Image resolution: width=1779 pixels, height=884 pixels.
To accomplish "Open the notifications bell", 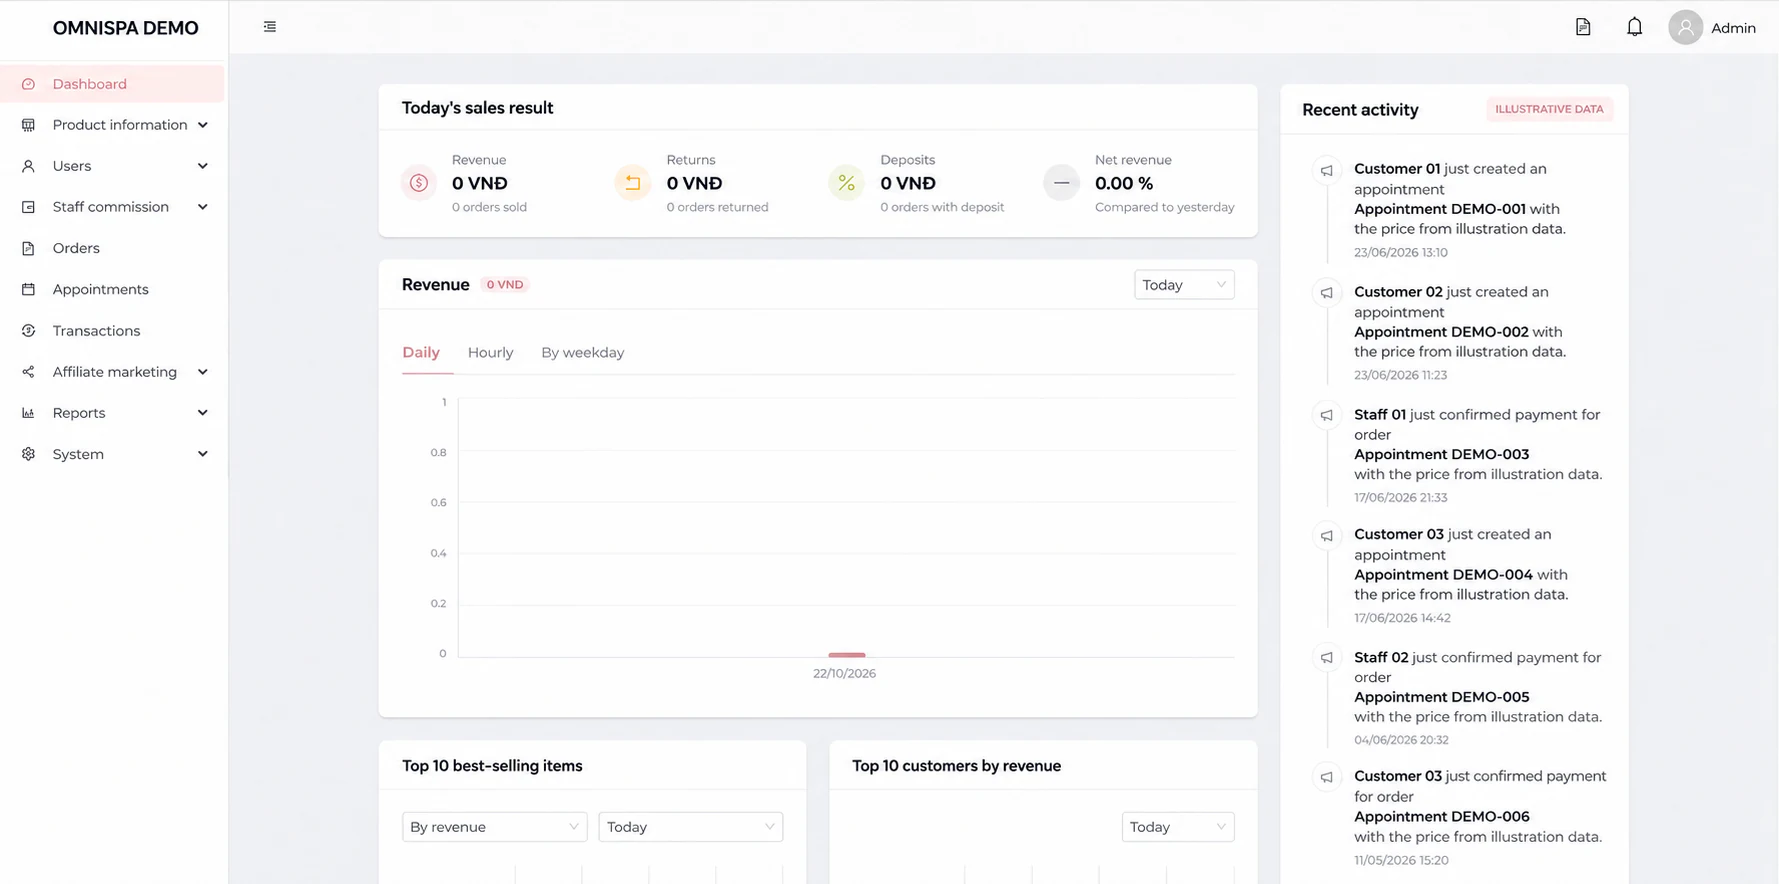I will click(x=1634, y=27).
